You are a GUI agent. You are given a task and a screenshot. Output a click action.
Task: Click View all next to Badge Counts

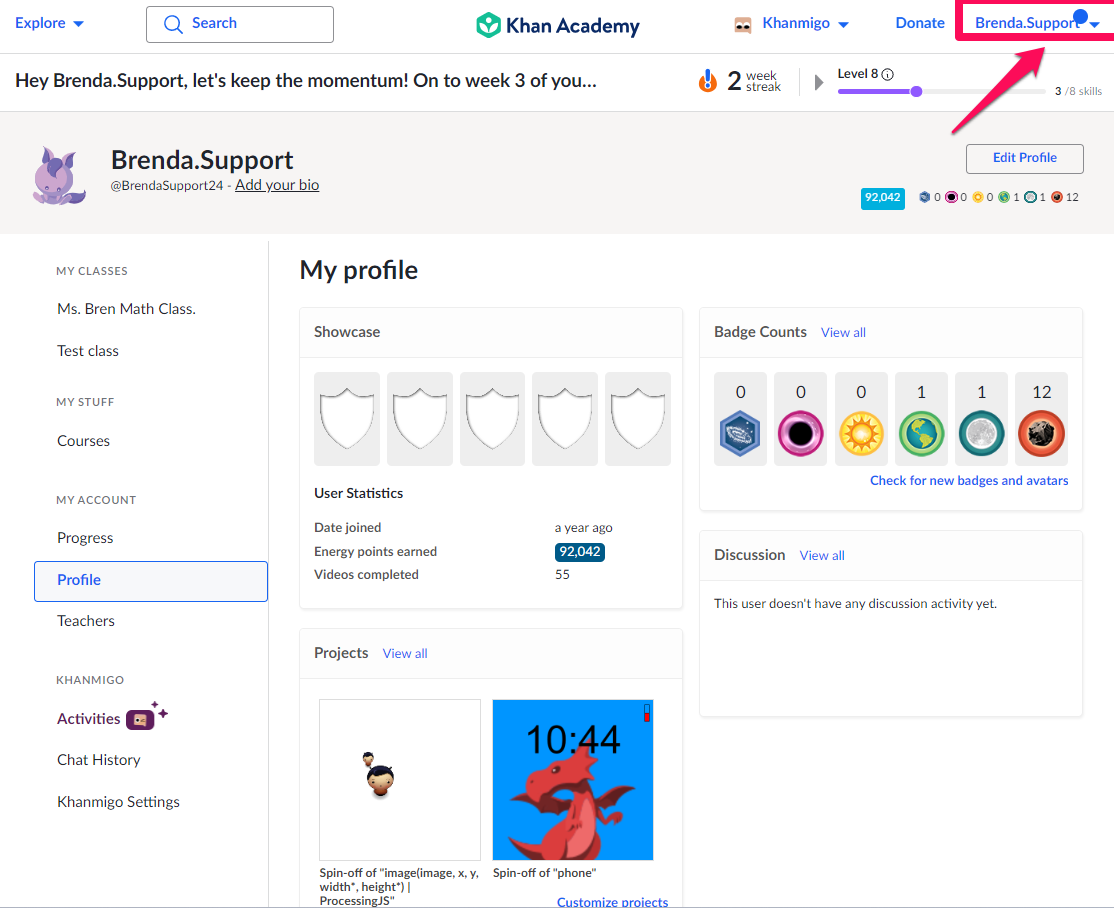[843, 333]
